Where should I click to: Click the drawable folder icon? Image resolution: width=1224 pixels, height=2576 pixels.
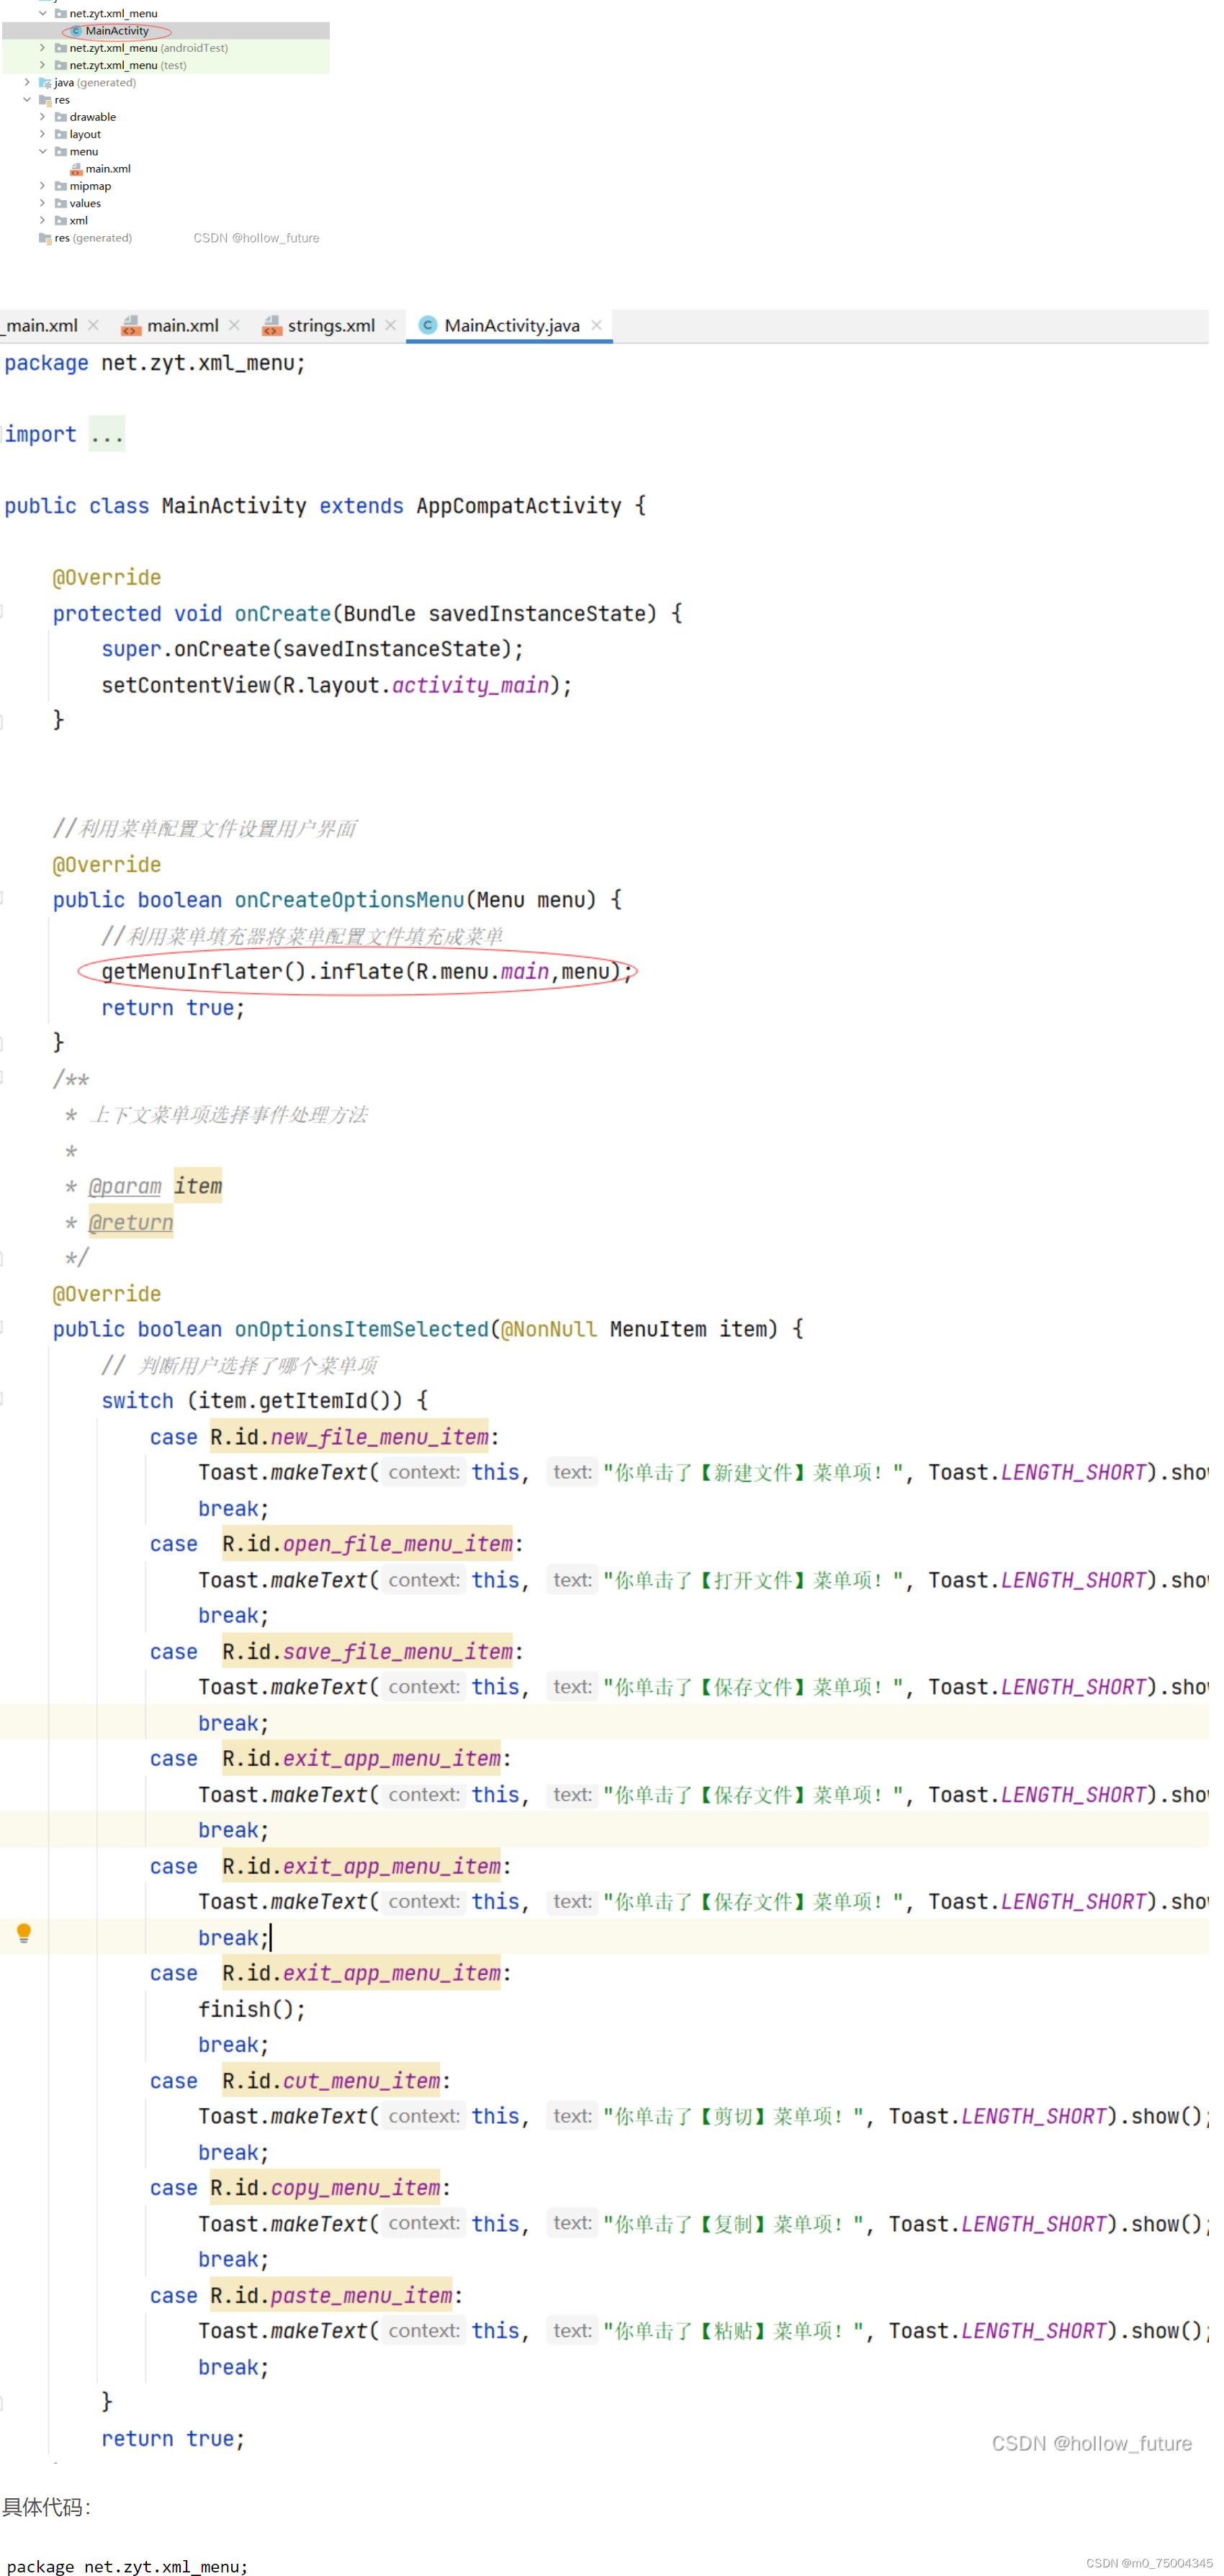[x=61, y=117]
